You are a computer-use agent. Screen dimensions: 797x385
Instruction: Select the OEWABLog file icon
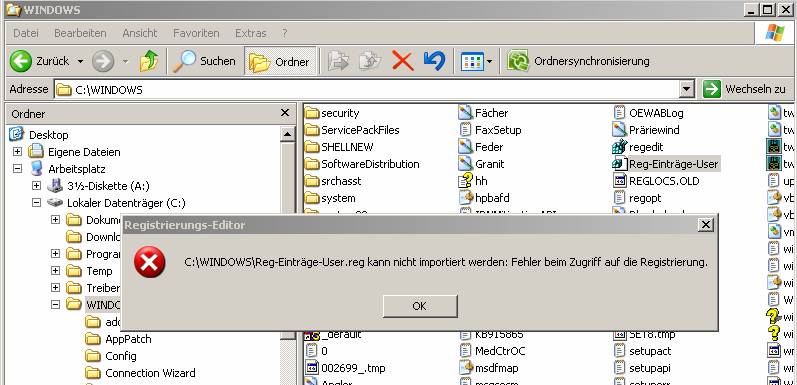619,113
